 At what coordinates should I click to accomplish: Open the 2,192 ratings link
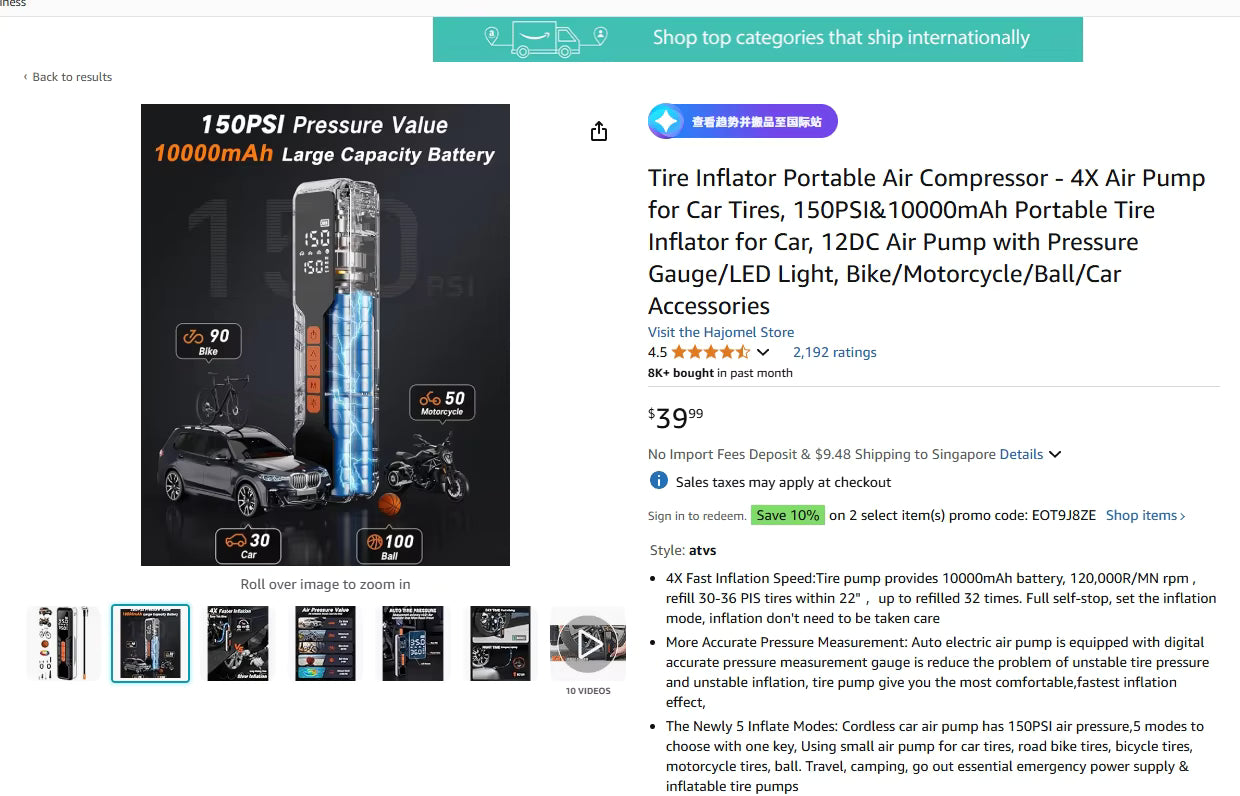pos(834,352)
